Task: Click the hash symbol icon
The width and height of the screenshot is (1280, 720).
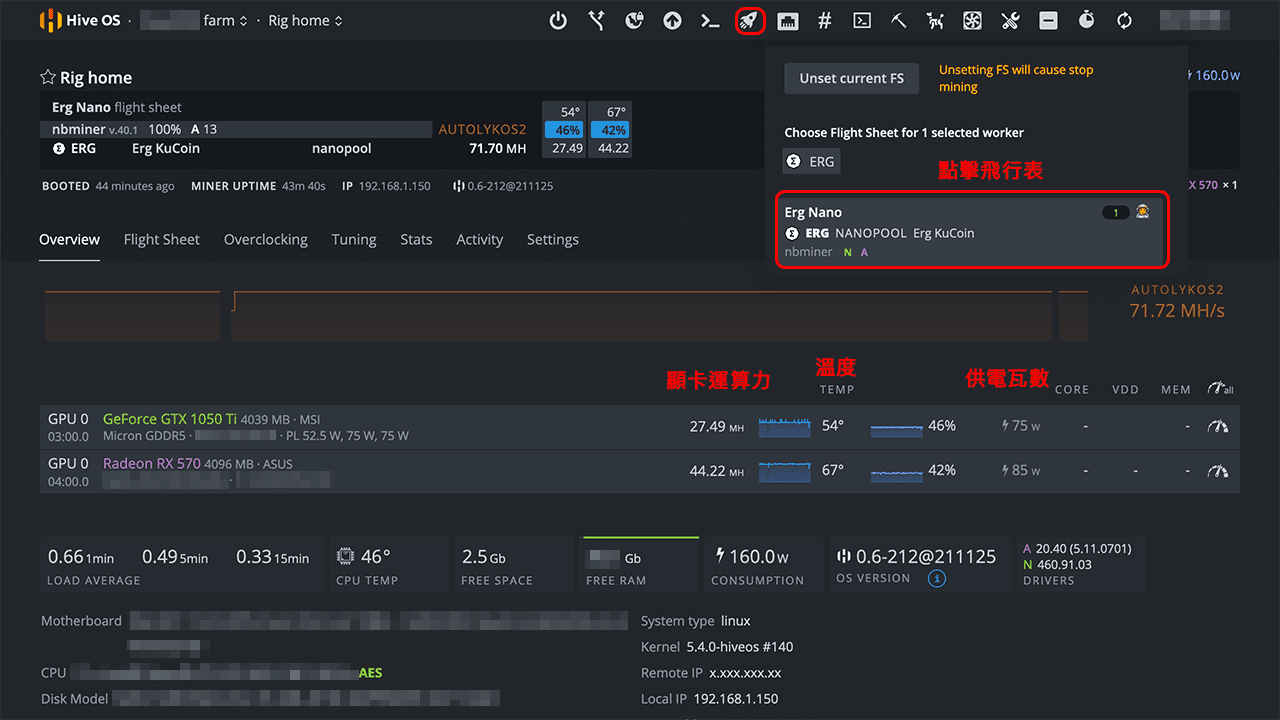Action: pos(825,20)
